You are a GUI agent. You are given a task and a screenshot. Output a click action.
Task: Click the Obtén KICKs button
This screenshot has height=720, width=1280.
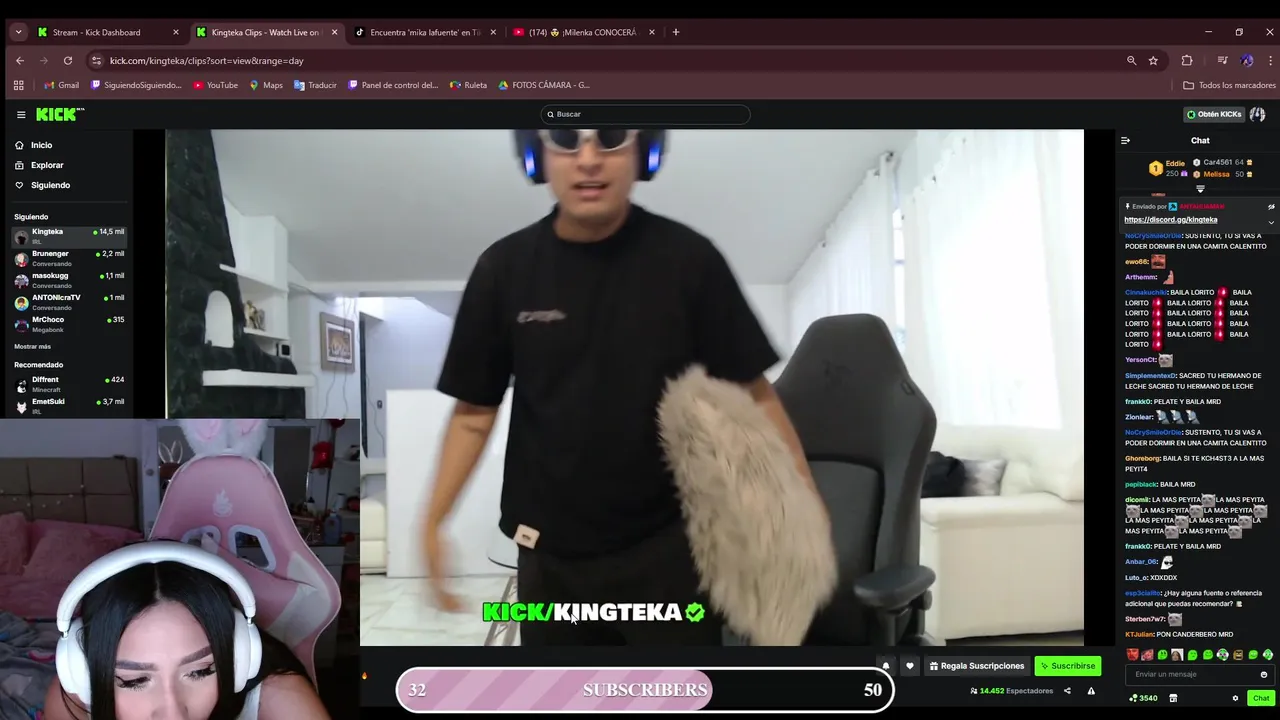[x=1214, y=114]
